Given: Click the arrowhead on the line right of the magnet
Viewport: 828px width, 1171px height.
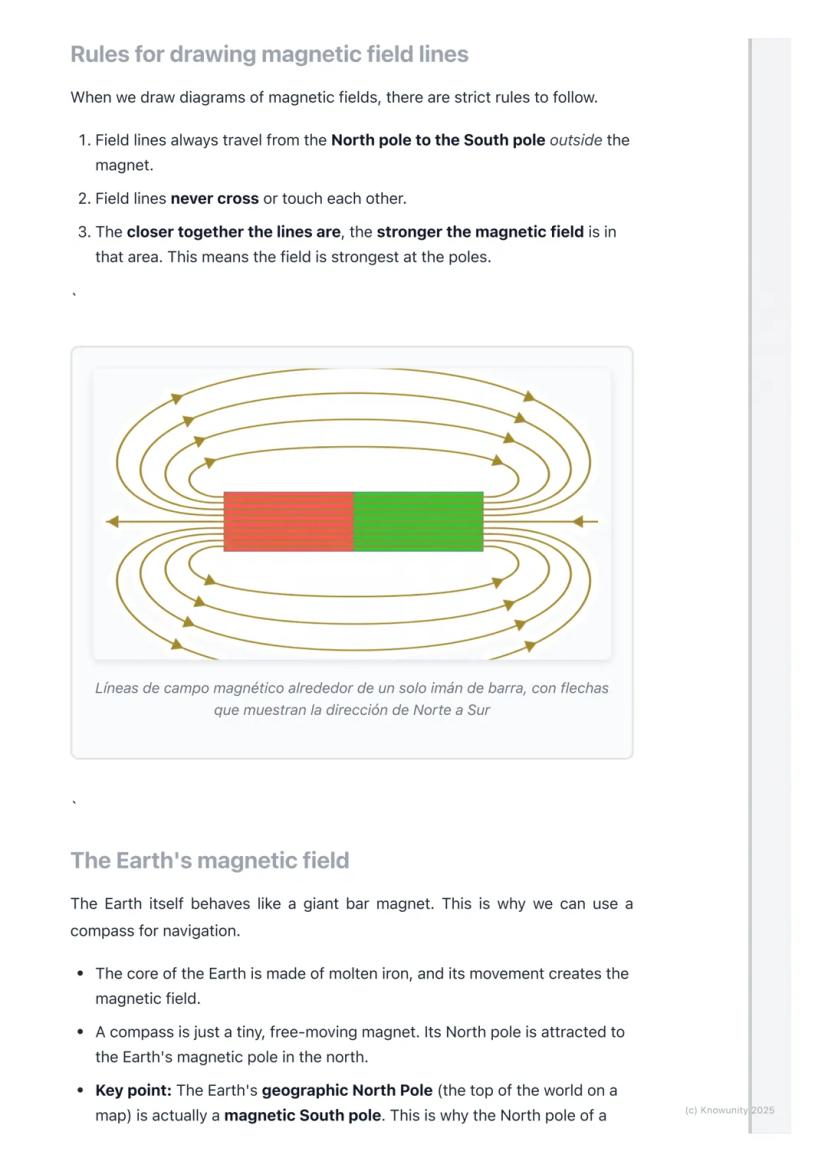Looking at the screenshot, I should coord(577,521).
